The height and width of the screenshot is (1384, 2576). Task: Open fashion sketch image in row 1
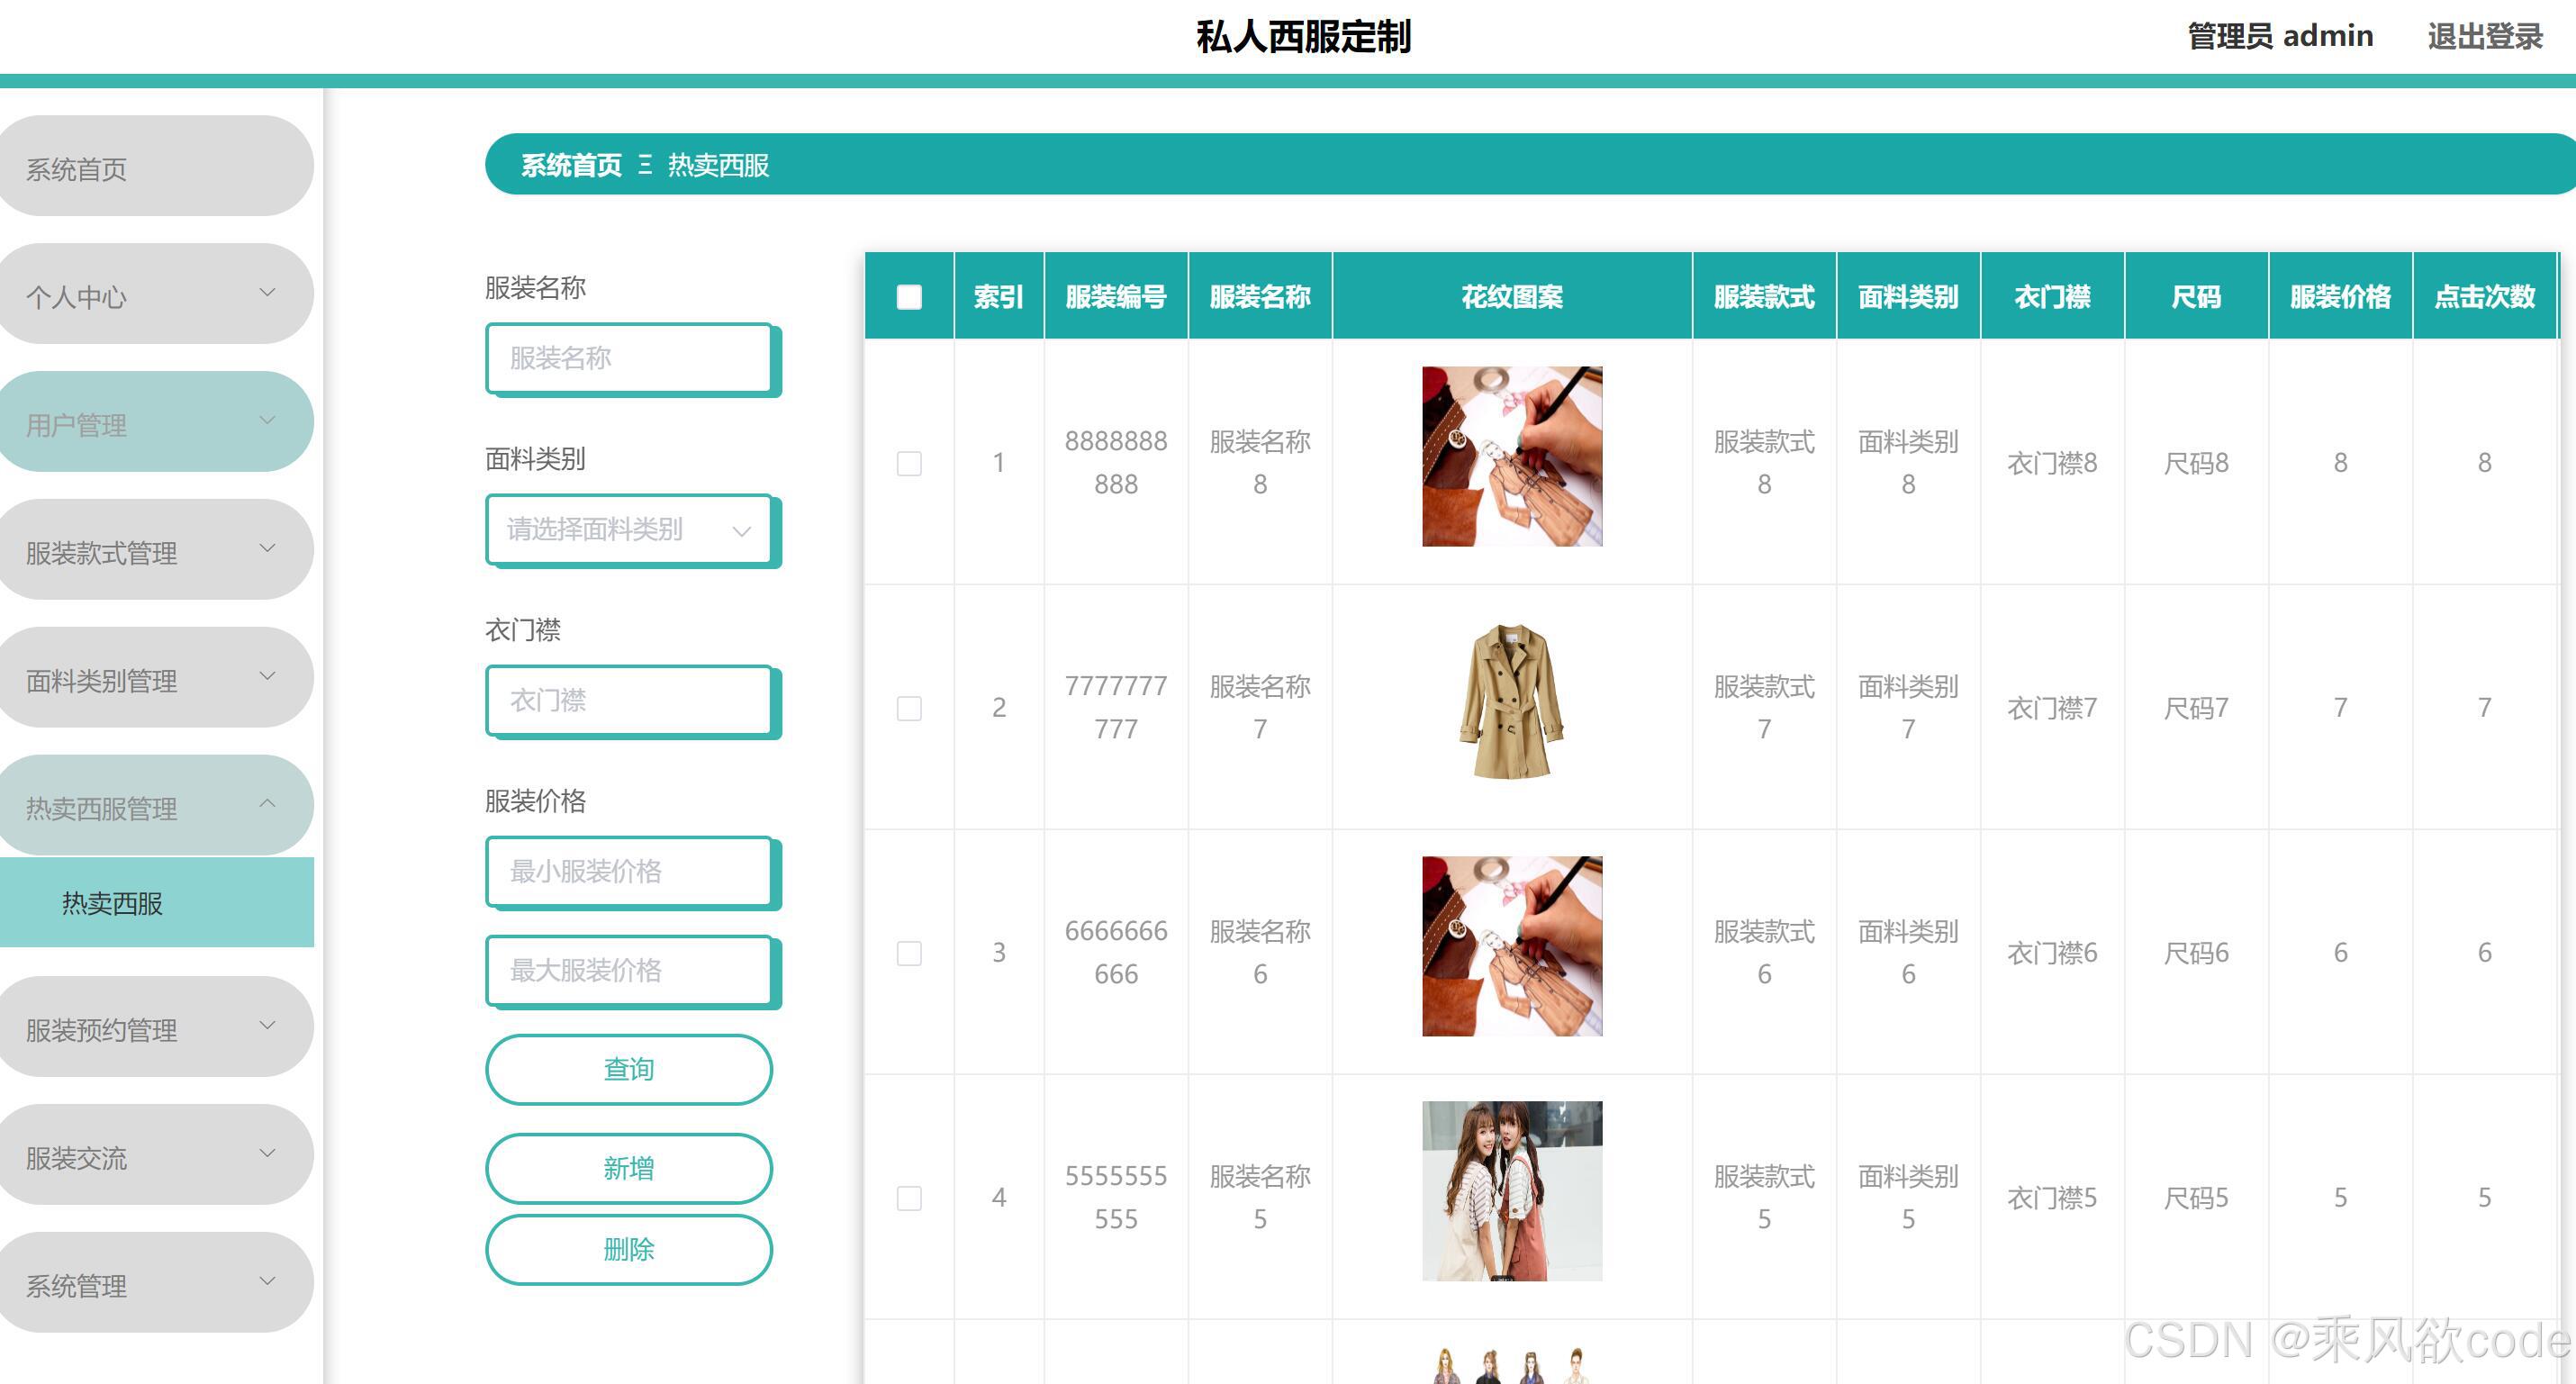pyautogui.click(x=1511, y=456)
